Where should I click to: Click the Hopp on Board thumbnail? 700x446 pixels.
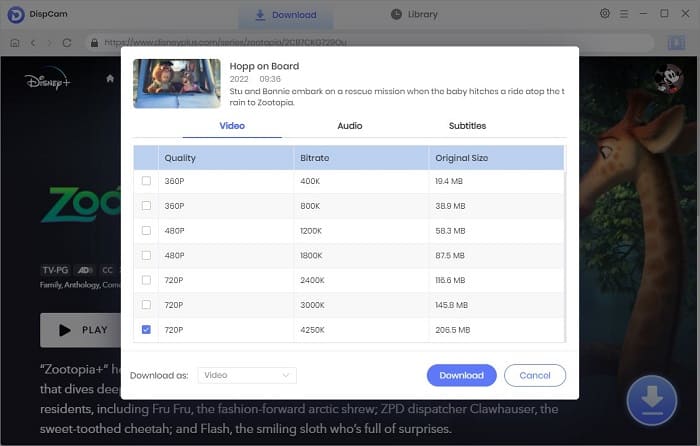click(177, 83)
